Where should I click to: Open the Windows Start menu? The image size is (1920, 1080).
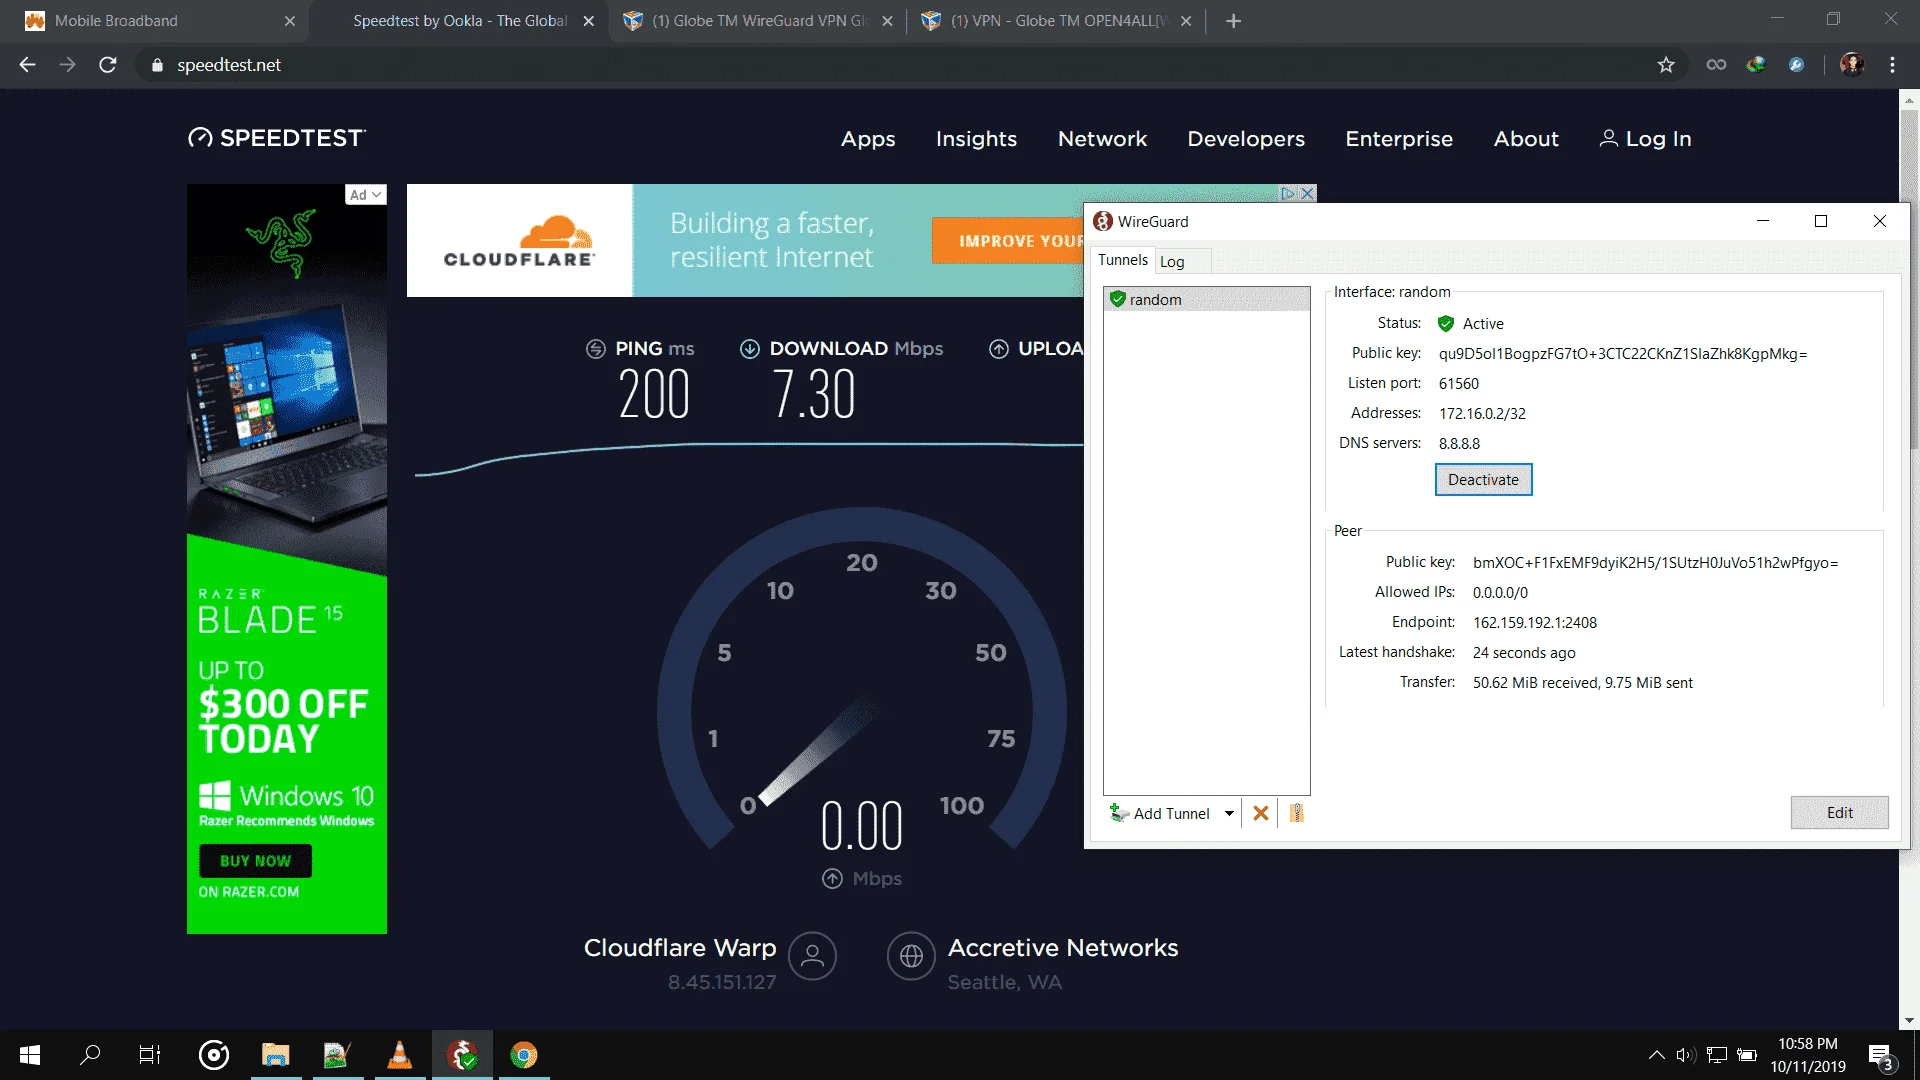click(x=30, y=1055)
